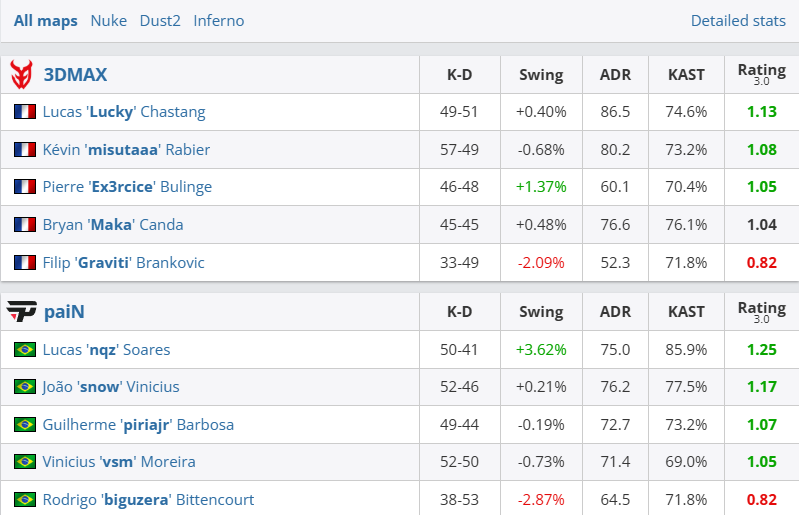Click the Brazilian flag next to biguzera
This screenshot has width=799, height=515.
(x=25, y=500)
